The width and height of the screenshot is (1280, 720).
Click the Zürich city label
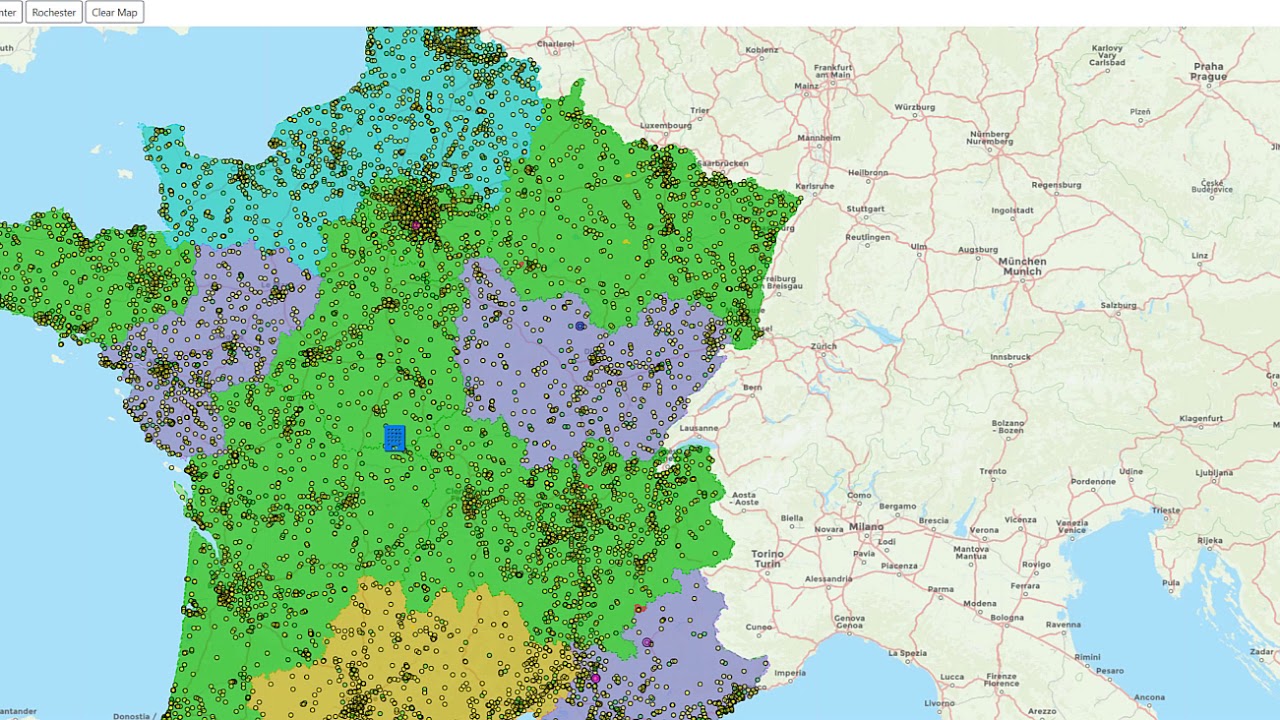[x=824, y=346]
